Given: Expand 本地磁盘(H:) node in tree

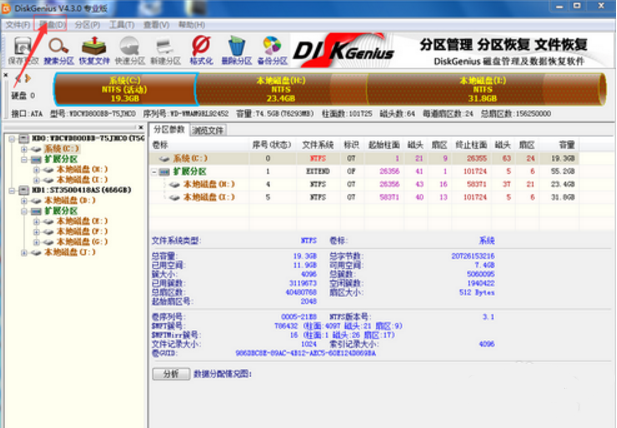Looking at the screenshot, I should [37, 170].
